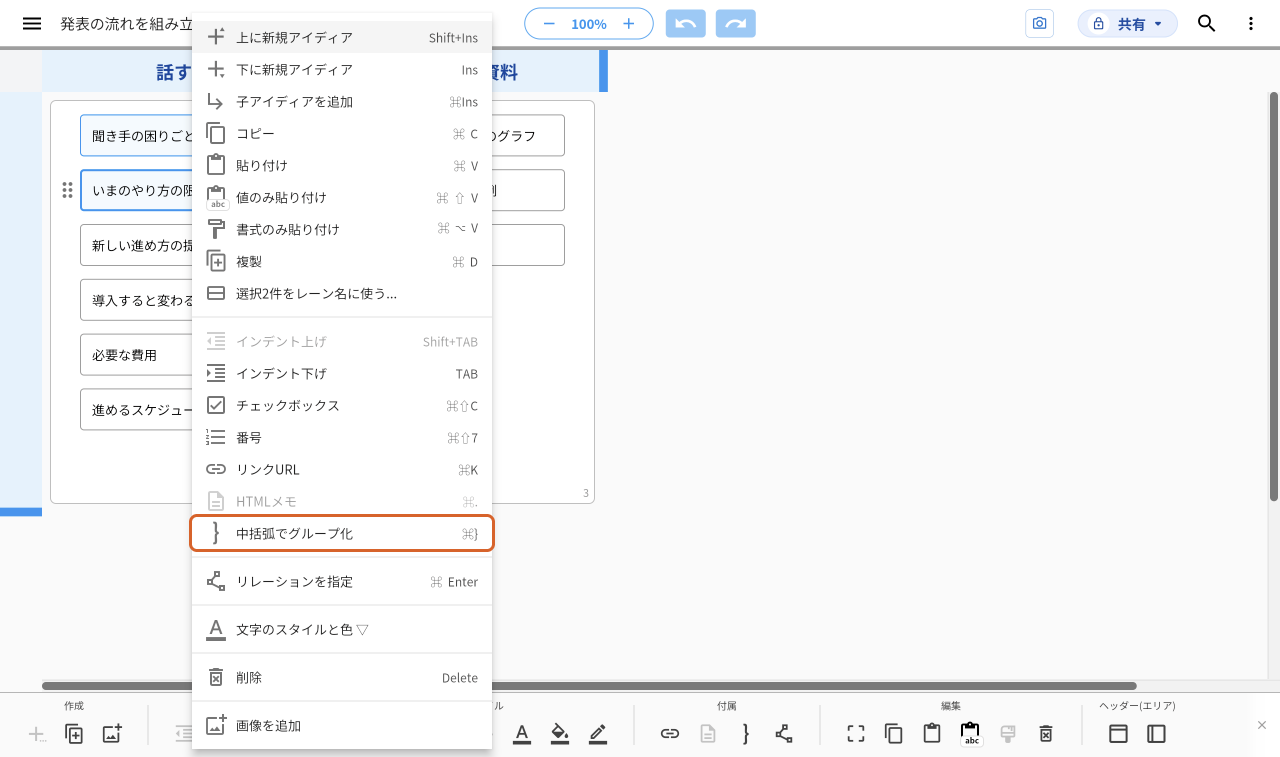Click the redo arrow button
This screenshot has height=757, width=1280.
[x=736, y=23]
